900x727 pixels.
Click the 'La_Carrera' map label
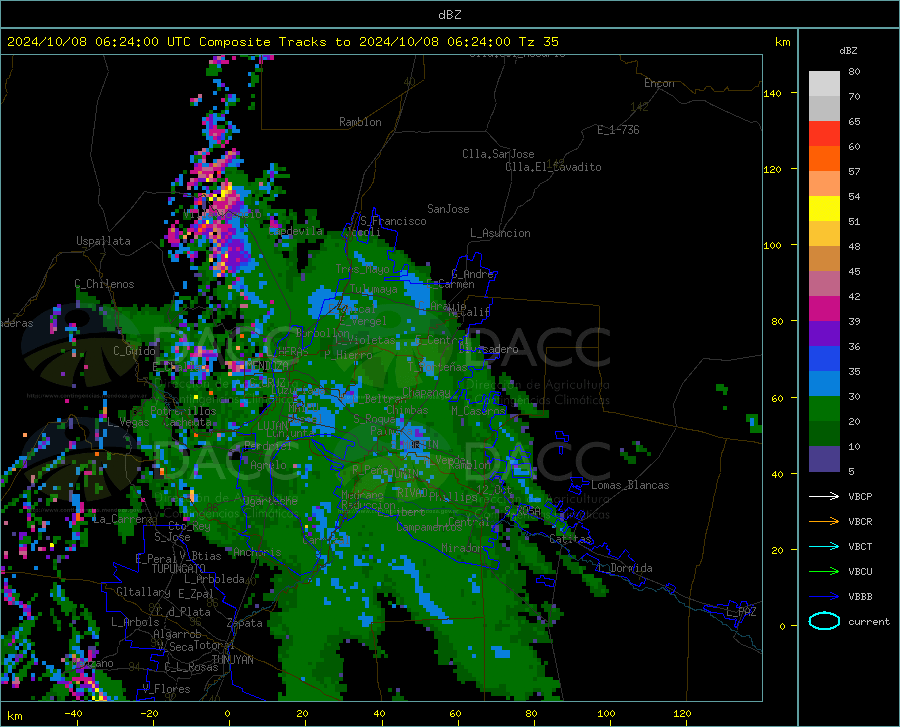click(122, 519)
